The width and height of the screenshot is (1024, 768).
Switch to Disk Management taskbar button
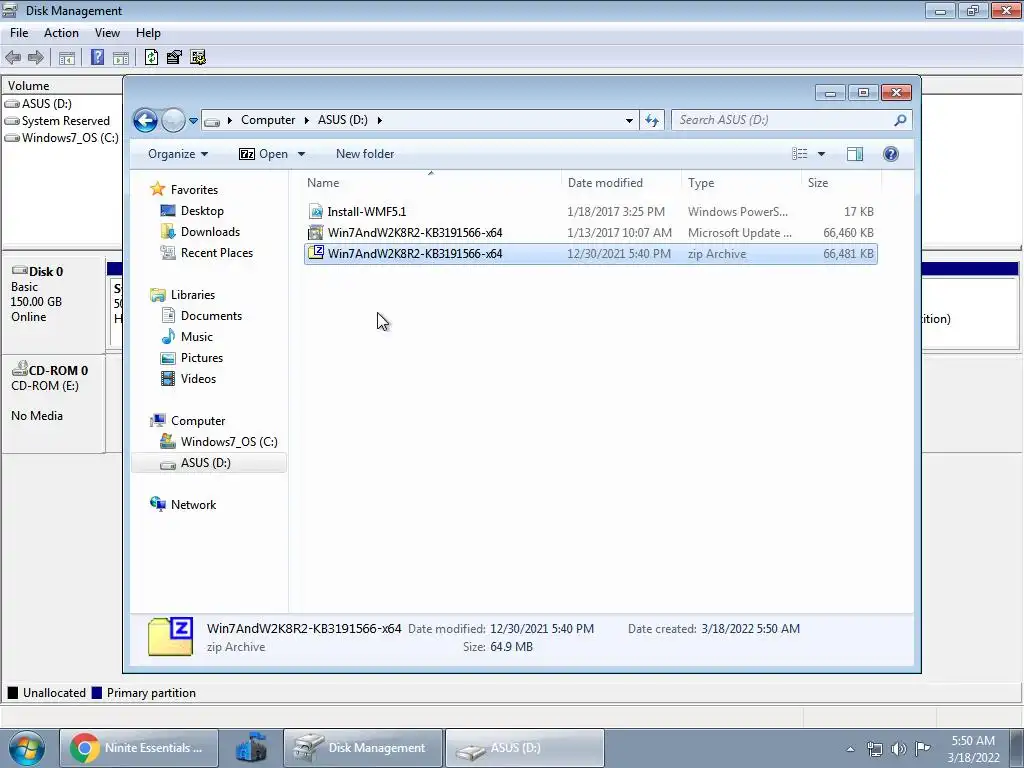click(x=363, y=748)
